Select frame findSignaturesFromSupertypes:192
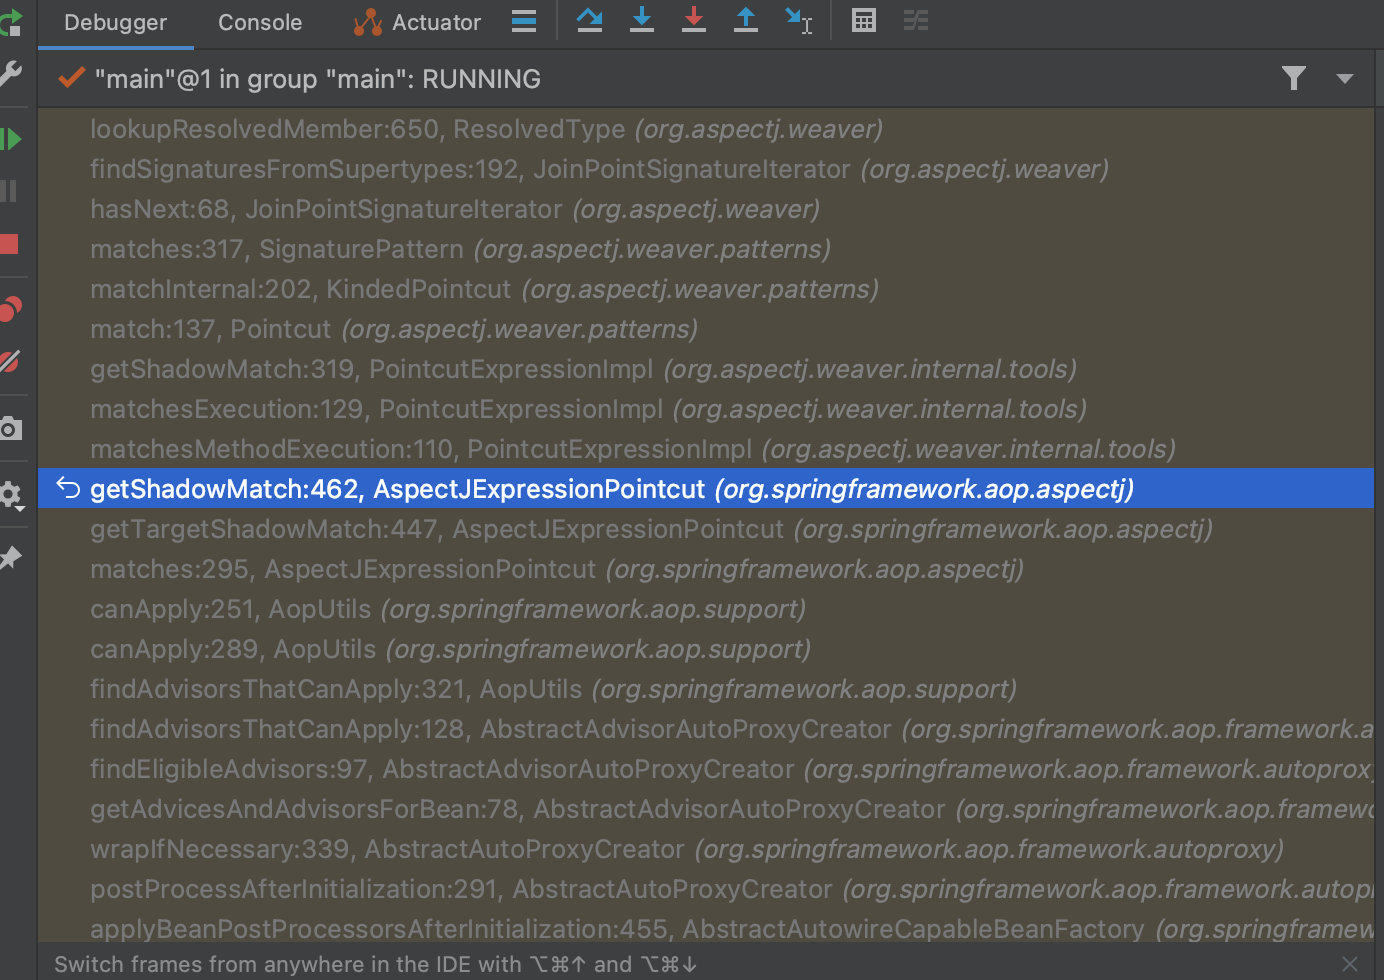 tap(705, 169)
